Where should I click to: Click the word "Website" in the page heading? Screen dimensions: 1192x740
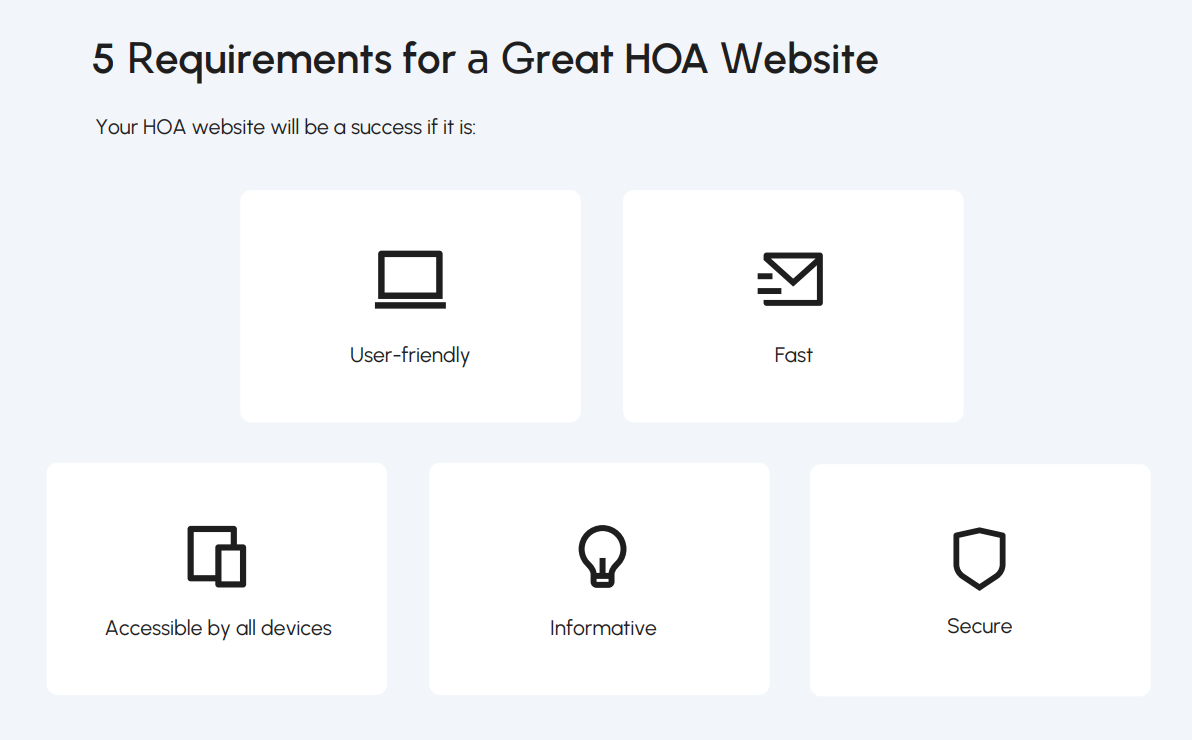pos(800,59)
